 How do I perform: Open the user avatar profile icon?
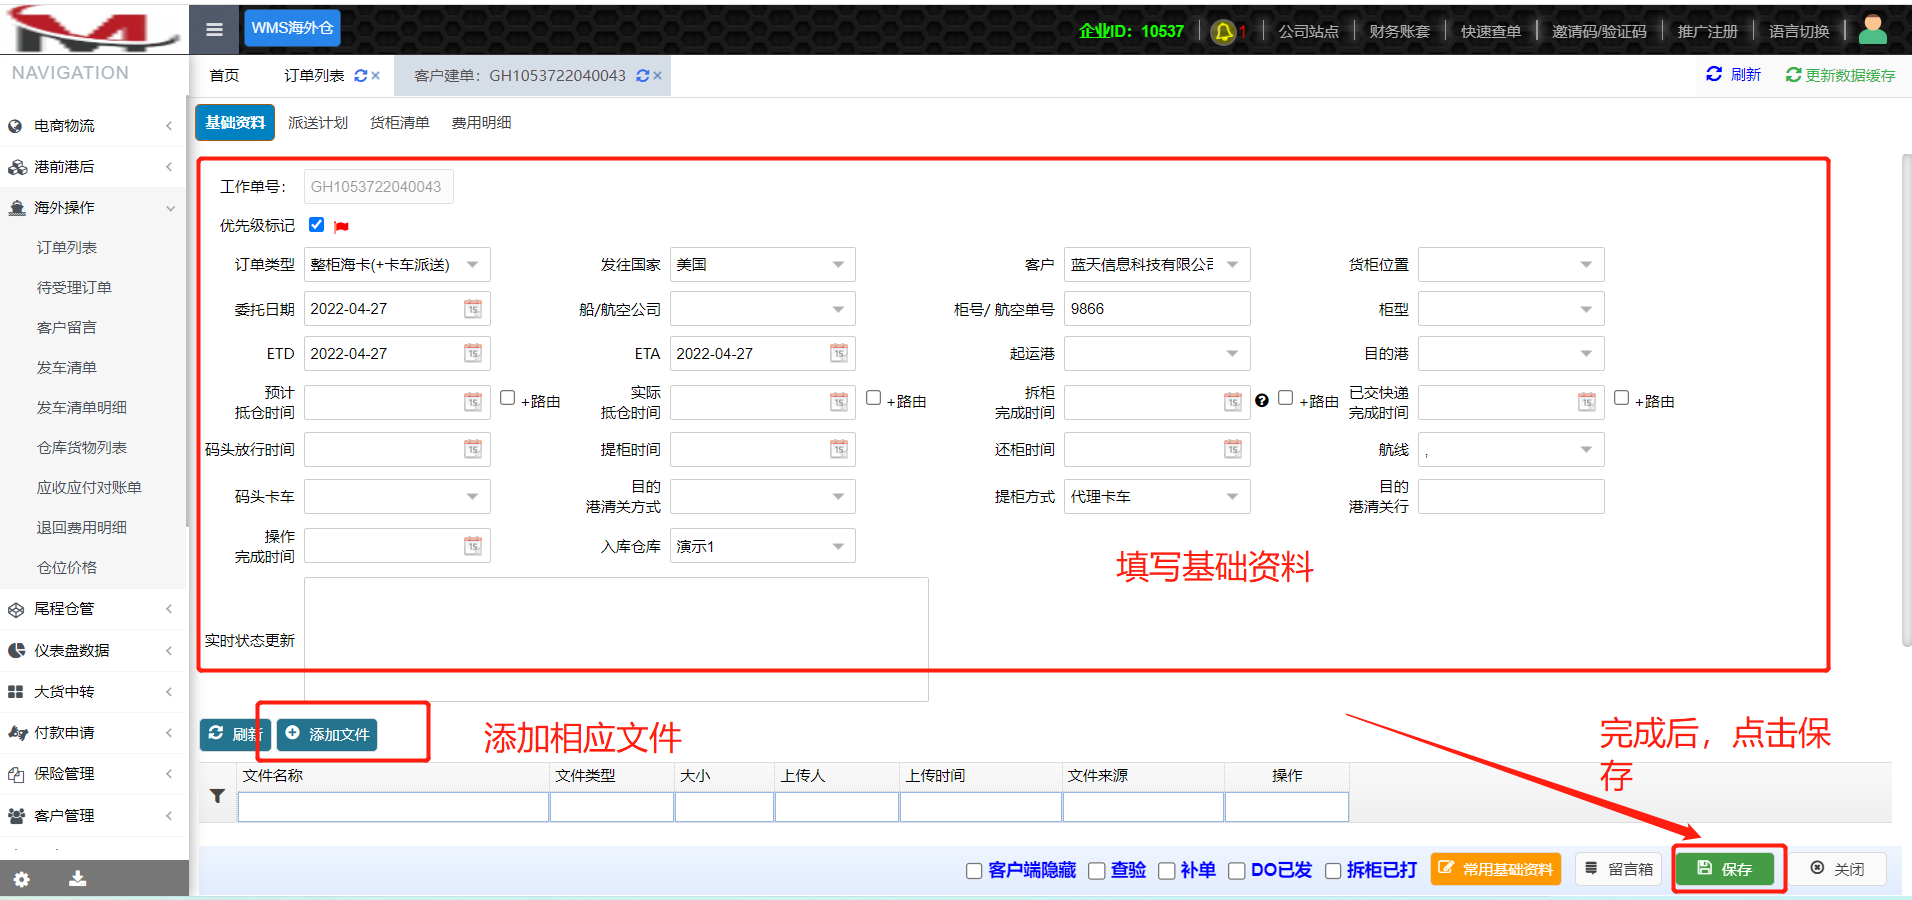click(1872, 30)
